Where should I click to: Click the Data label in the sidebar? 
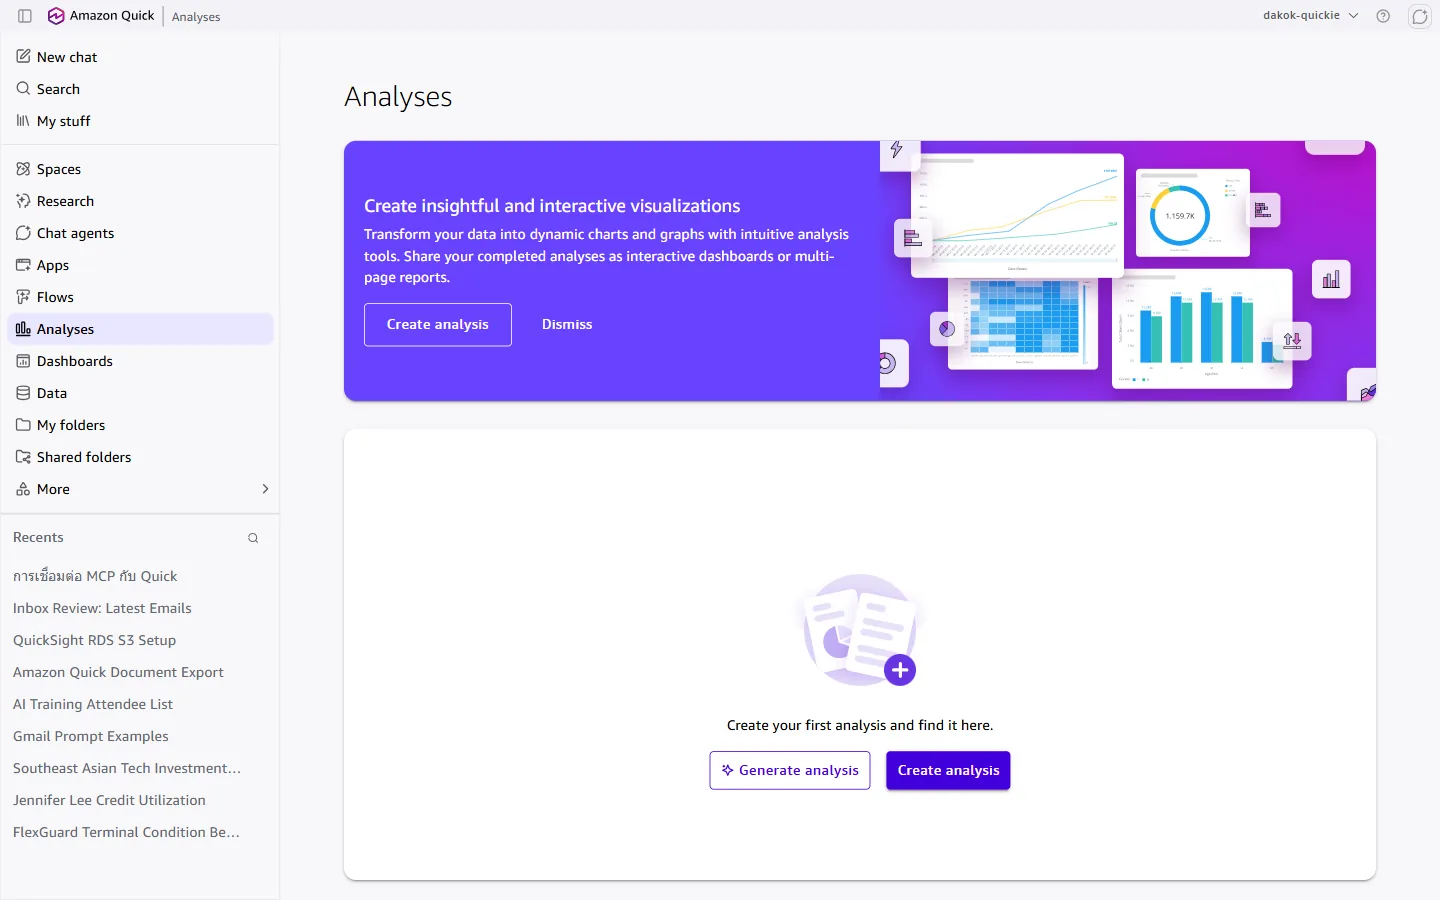click(52, 393)
